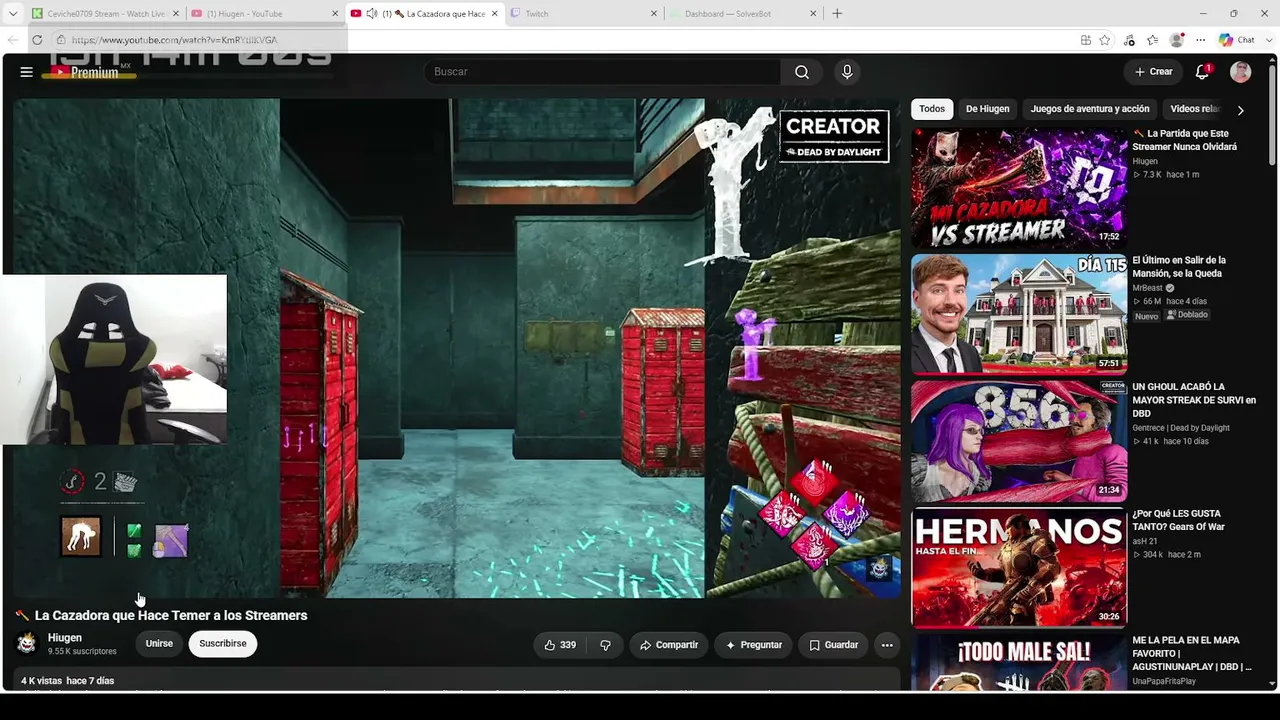Click the Unirse membership button
Image resolution: width=1280 pixels, height=720 pixels.
[x=159, y=644]
